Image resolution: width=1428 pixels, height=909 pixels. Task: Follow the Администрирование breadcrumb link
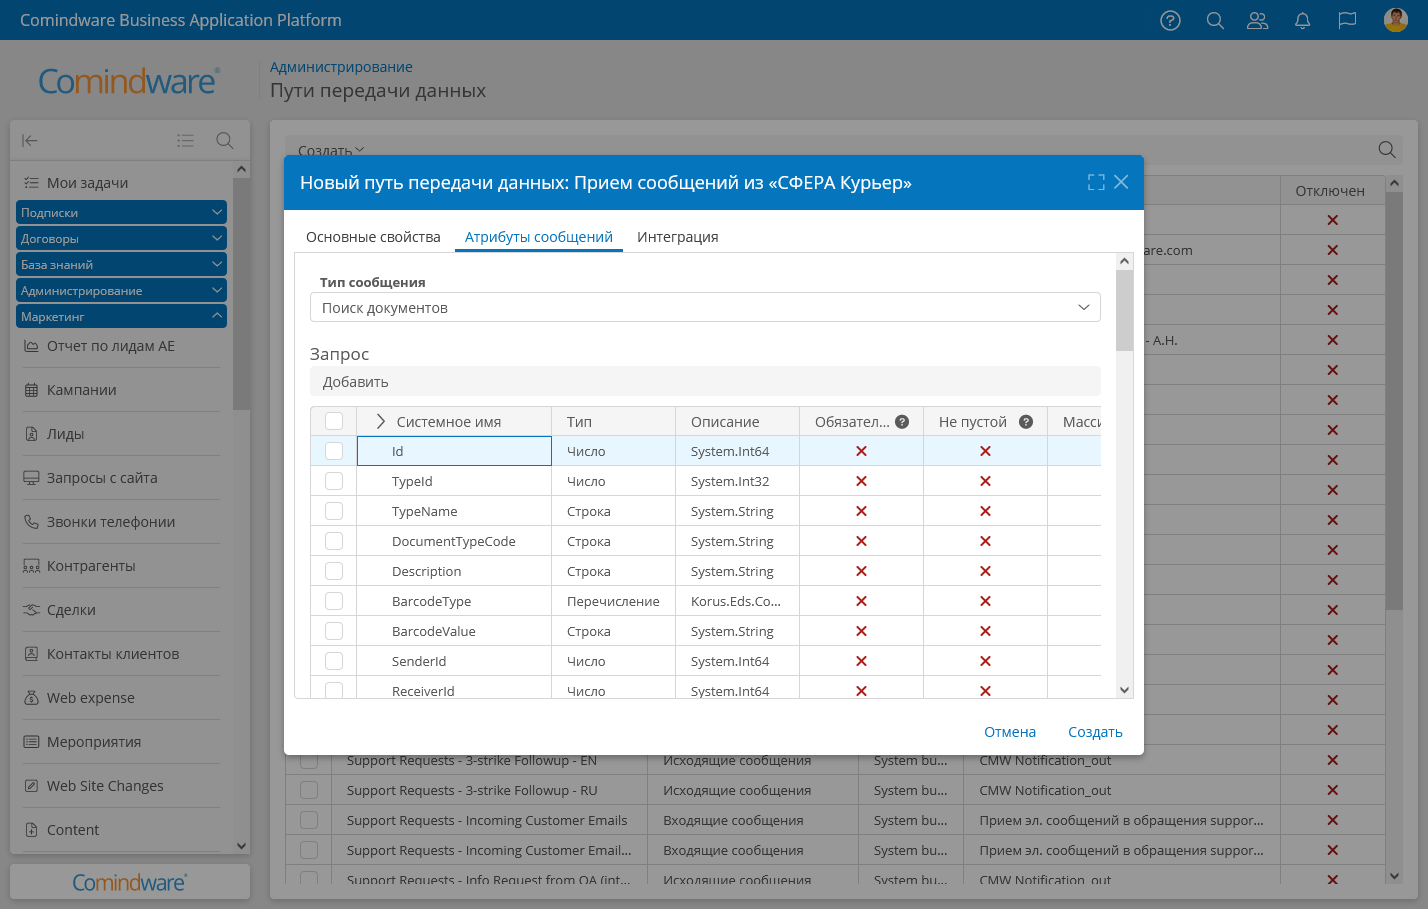(x=341, y=67)
